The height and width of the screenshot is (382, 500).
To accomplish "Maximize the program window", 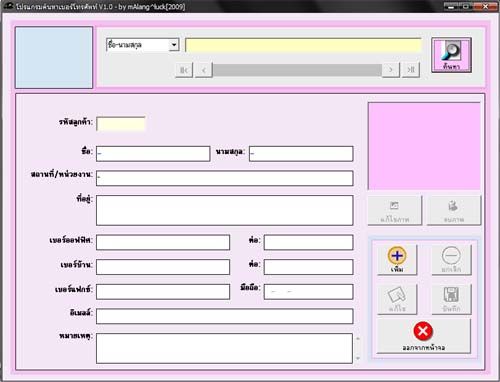I will (467, 6).
